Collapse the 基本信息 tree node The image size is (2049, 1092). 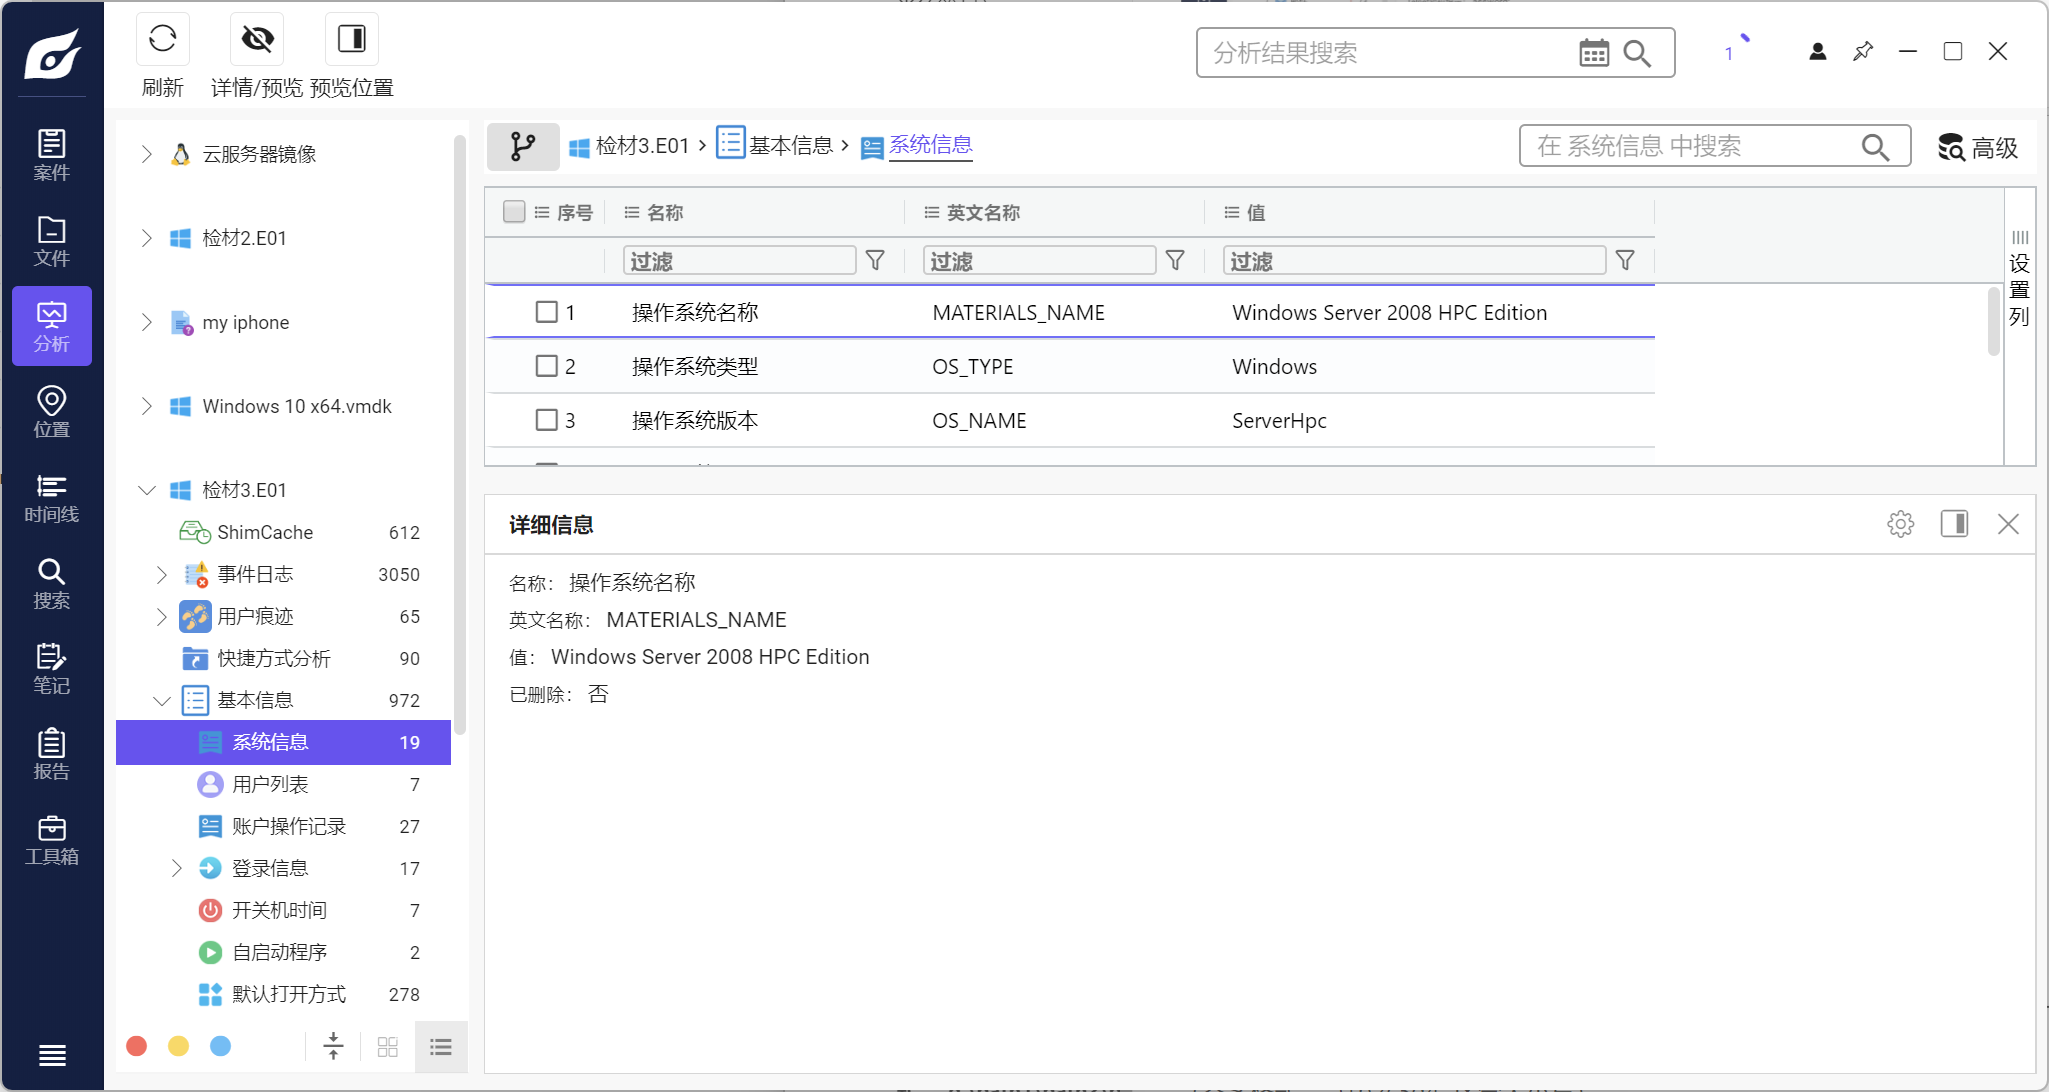161,700
